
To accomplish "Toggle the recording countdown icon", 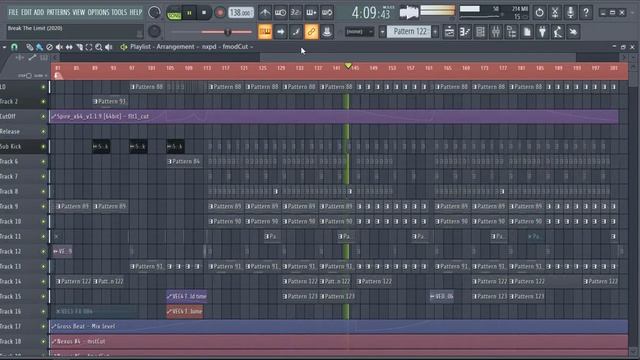I will (296, 13).
